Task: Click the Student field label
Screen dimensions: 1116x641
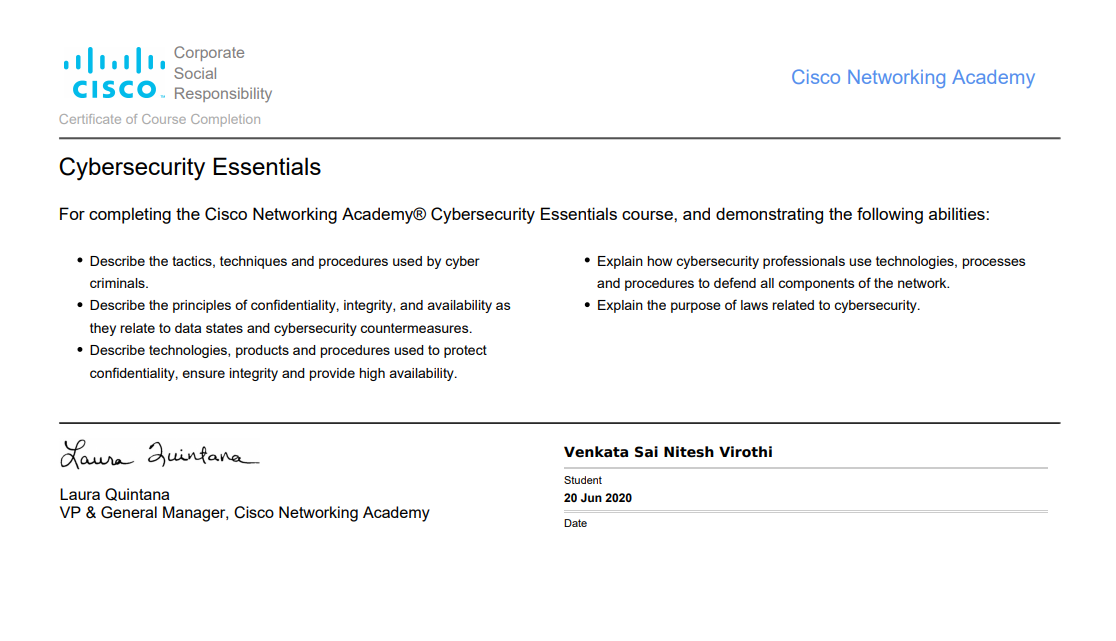Action: coord(583,480)
